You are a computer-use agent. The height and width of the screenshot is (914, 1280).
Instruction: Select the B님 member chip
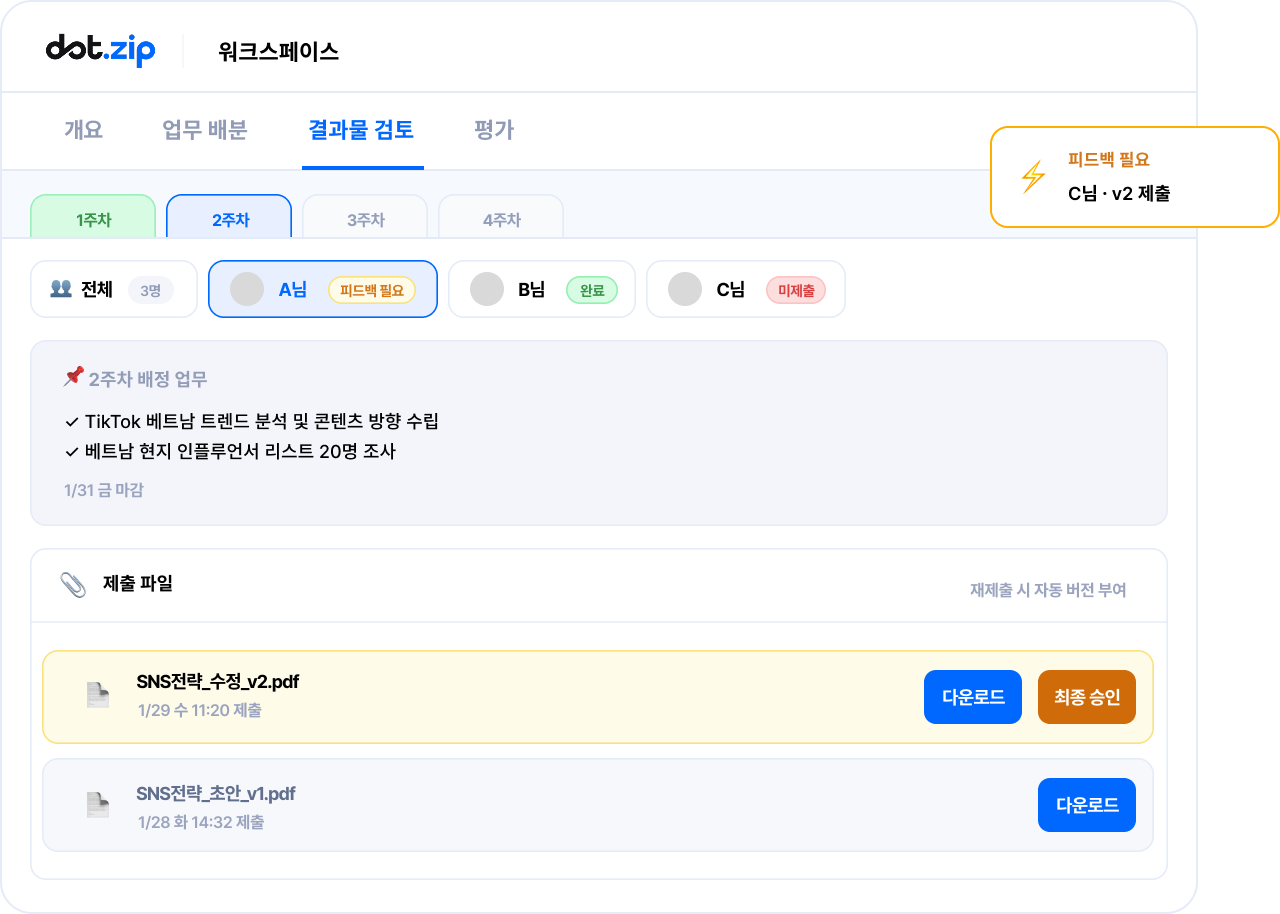[x=542, y=289]
